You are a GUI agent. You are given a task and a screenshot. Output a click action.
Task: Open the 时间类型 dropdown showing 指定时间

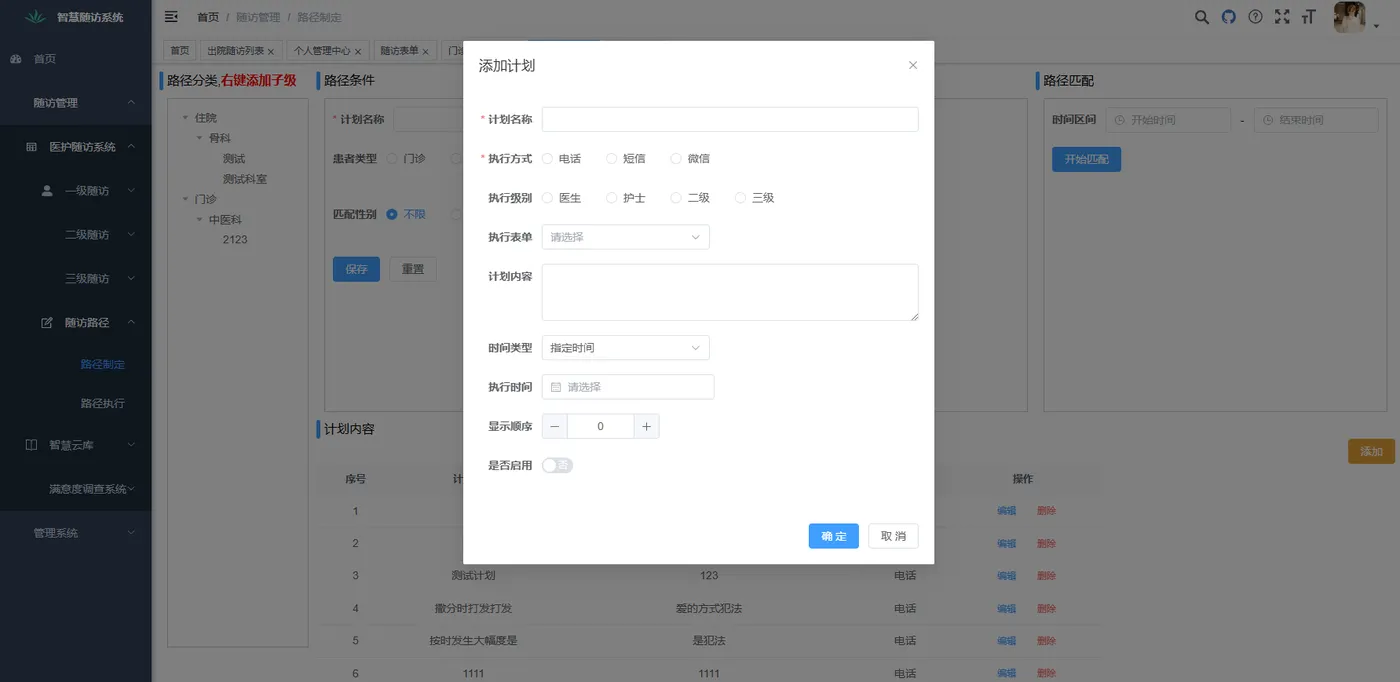[625, 347]
